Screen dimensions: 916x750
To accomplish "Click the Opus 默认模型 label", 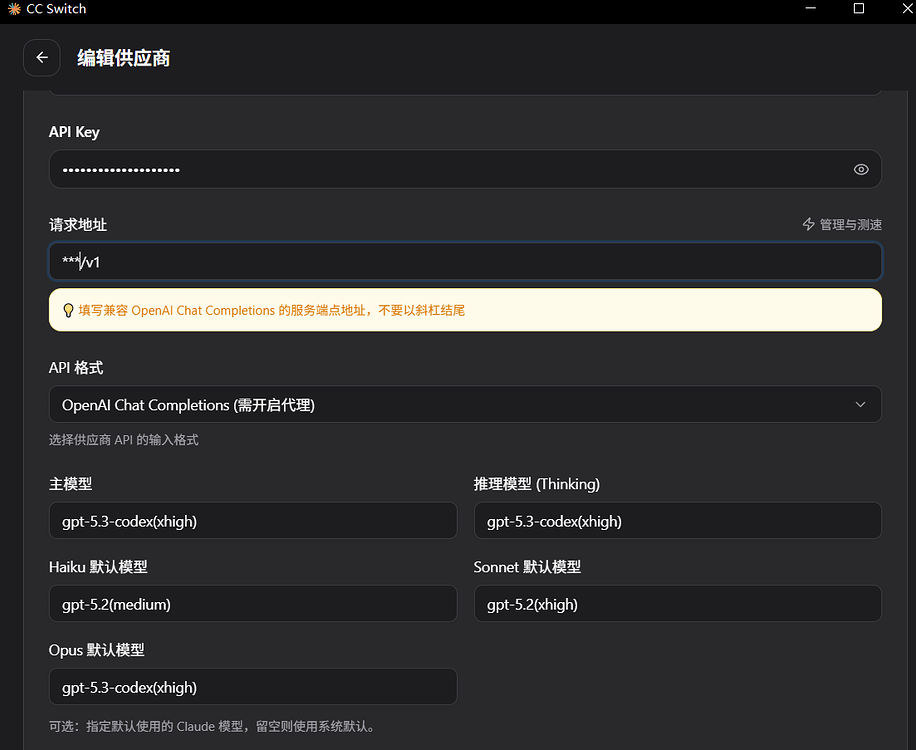I will pos(96,650).
